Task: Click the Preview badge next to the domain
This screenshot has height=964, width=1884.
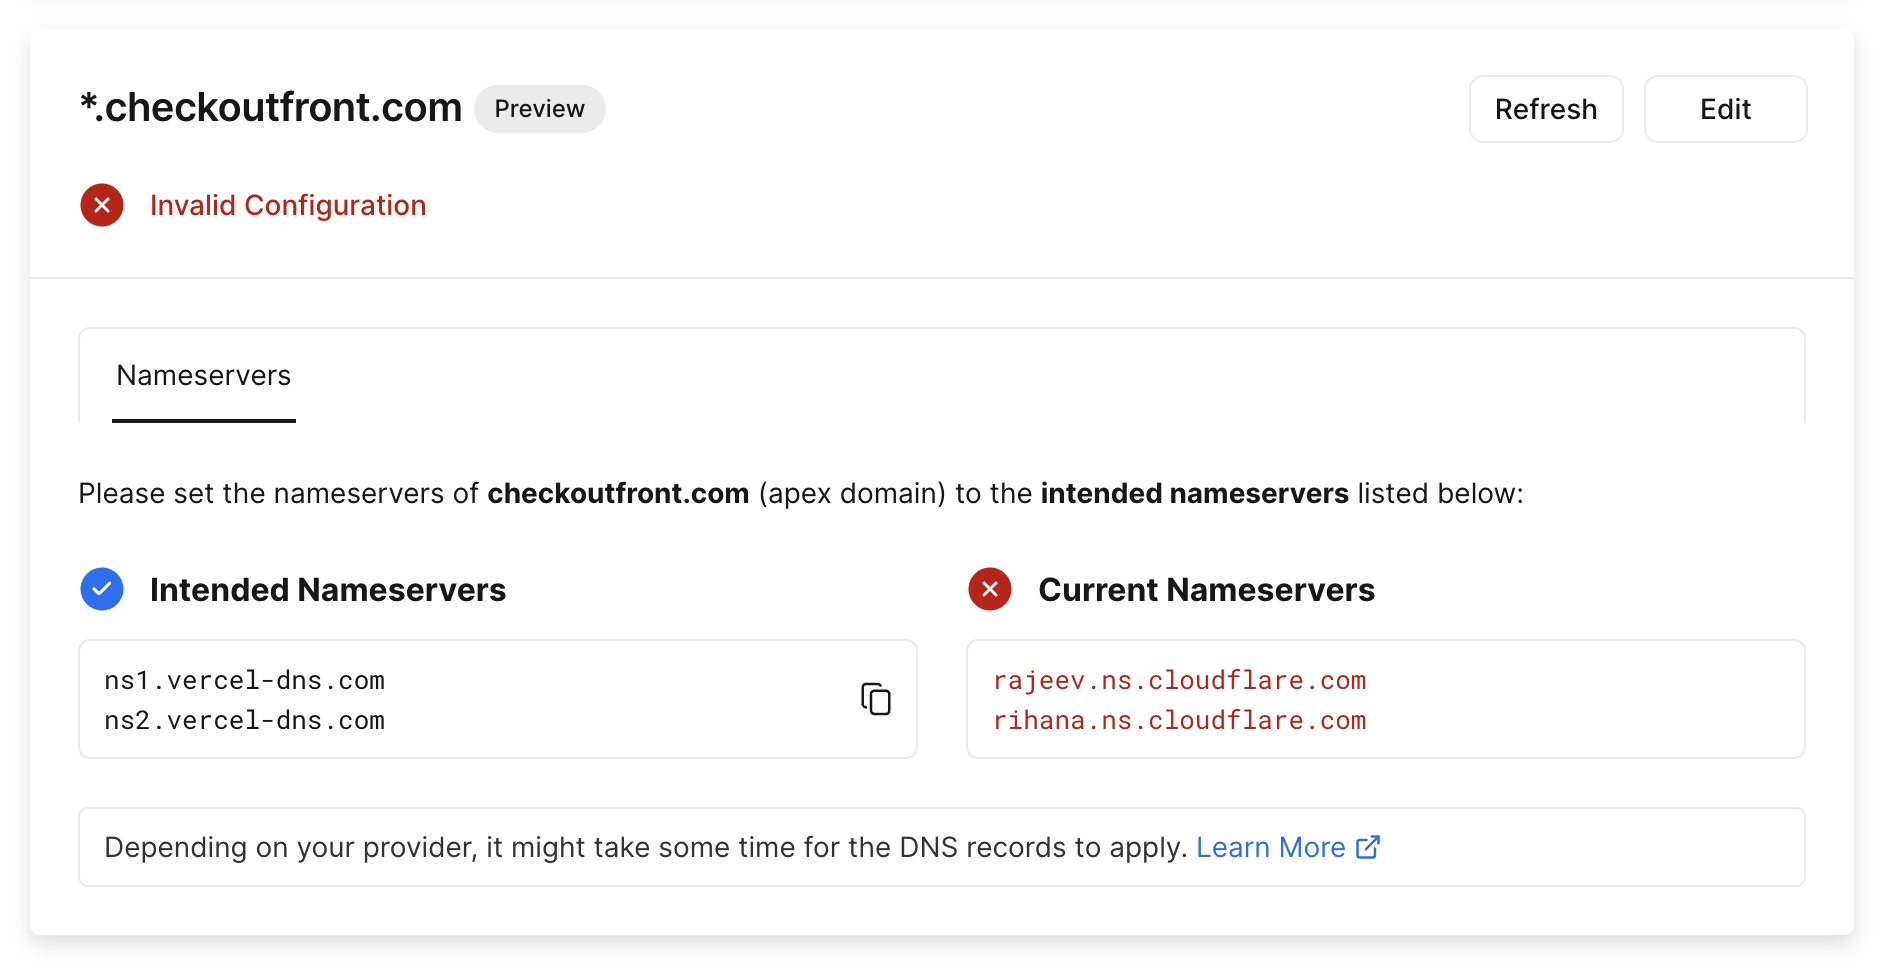Action: [539, 108]
